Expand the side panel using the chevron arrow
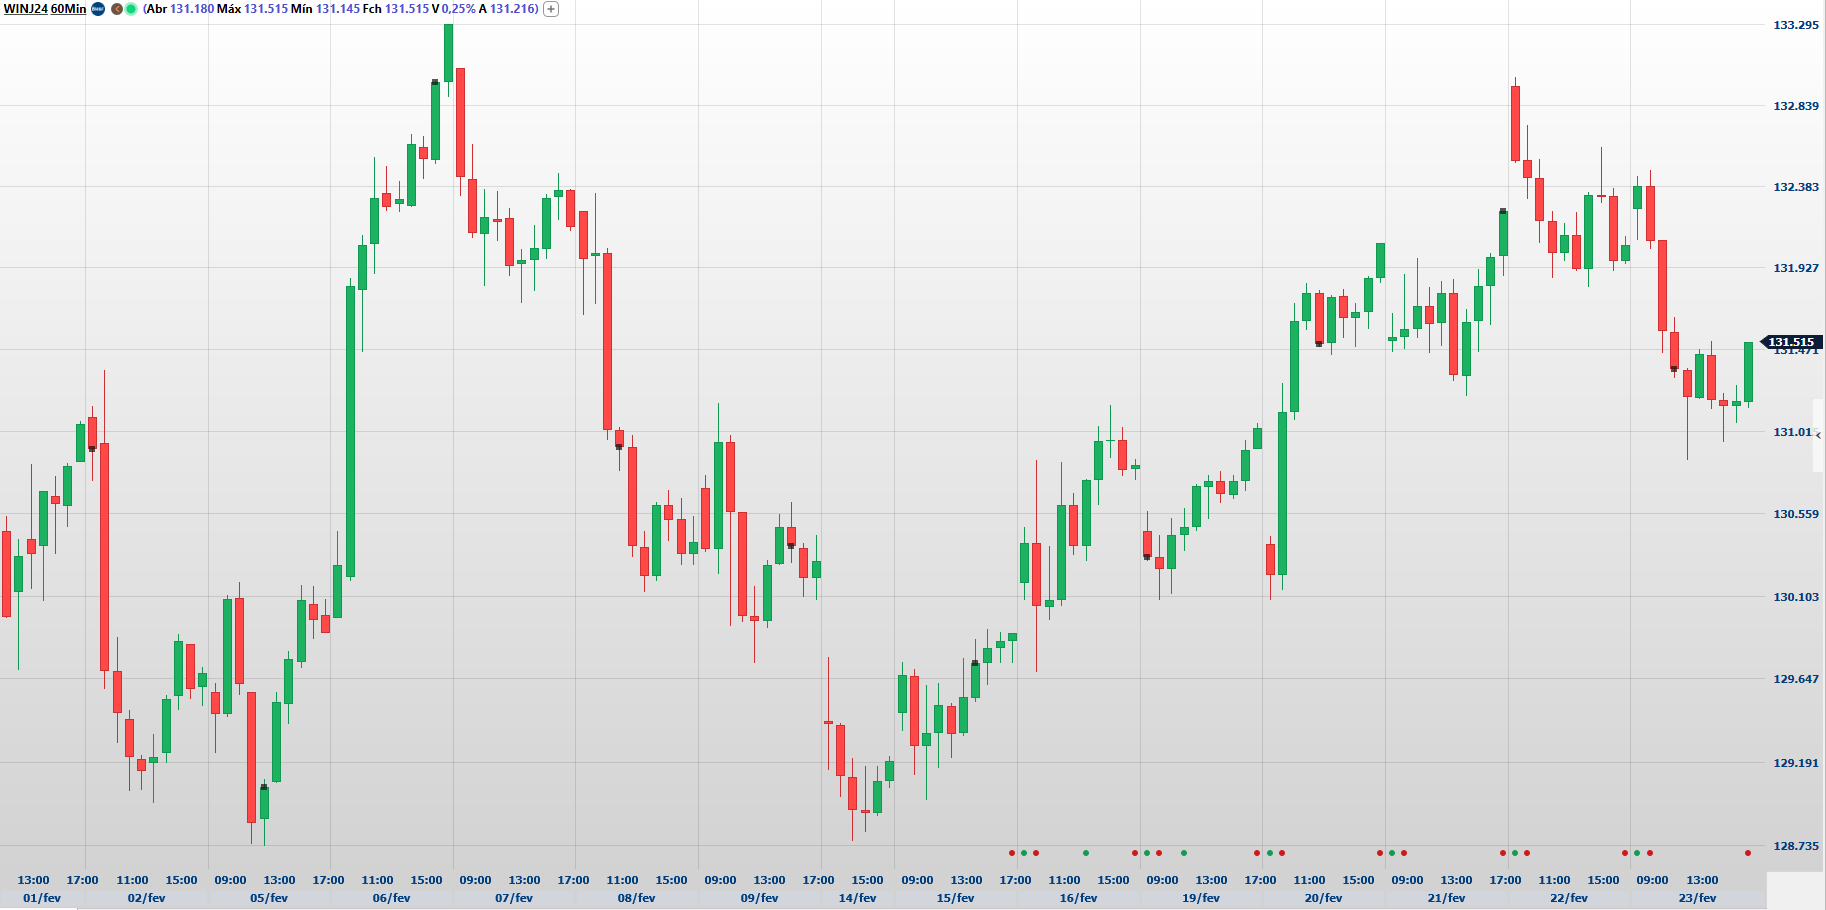This screenshot has width=1826, height=910. tap(1818, 435)
